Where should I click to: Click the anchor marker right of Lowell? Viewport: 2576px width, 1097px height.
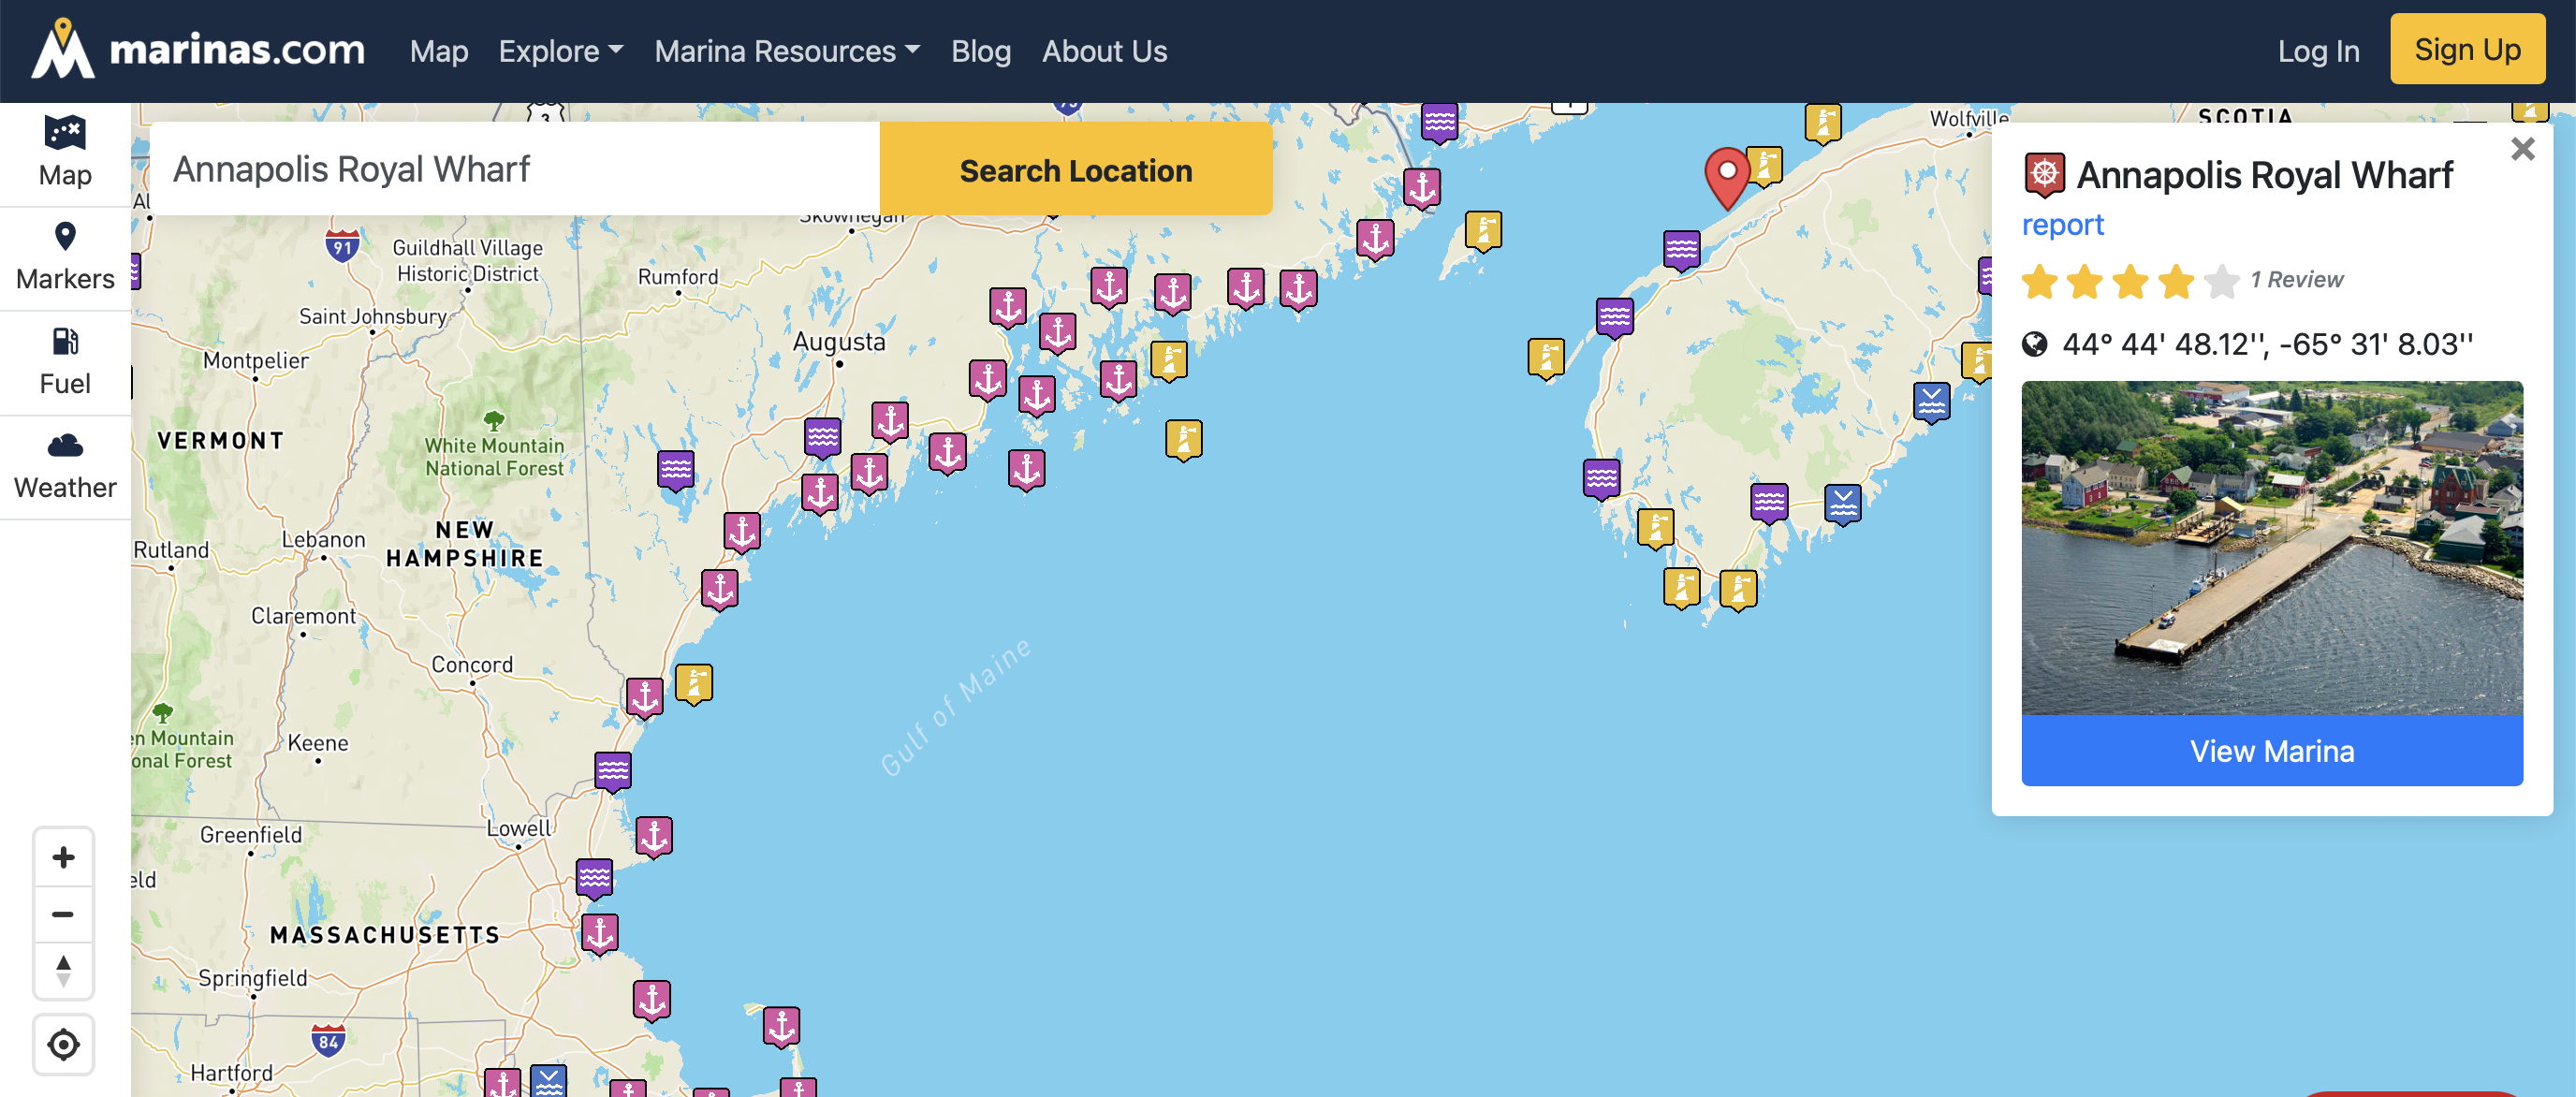click(x=654, y=836)
